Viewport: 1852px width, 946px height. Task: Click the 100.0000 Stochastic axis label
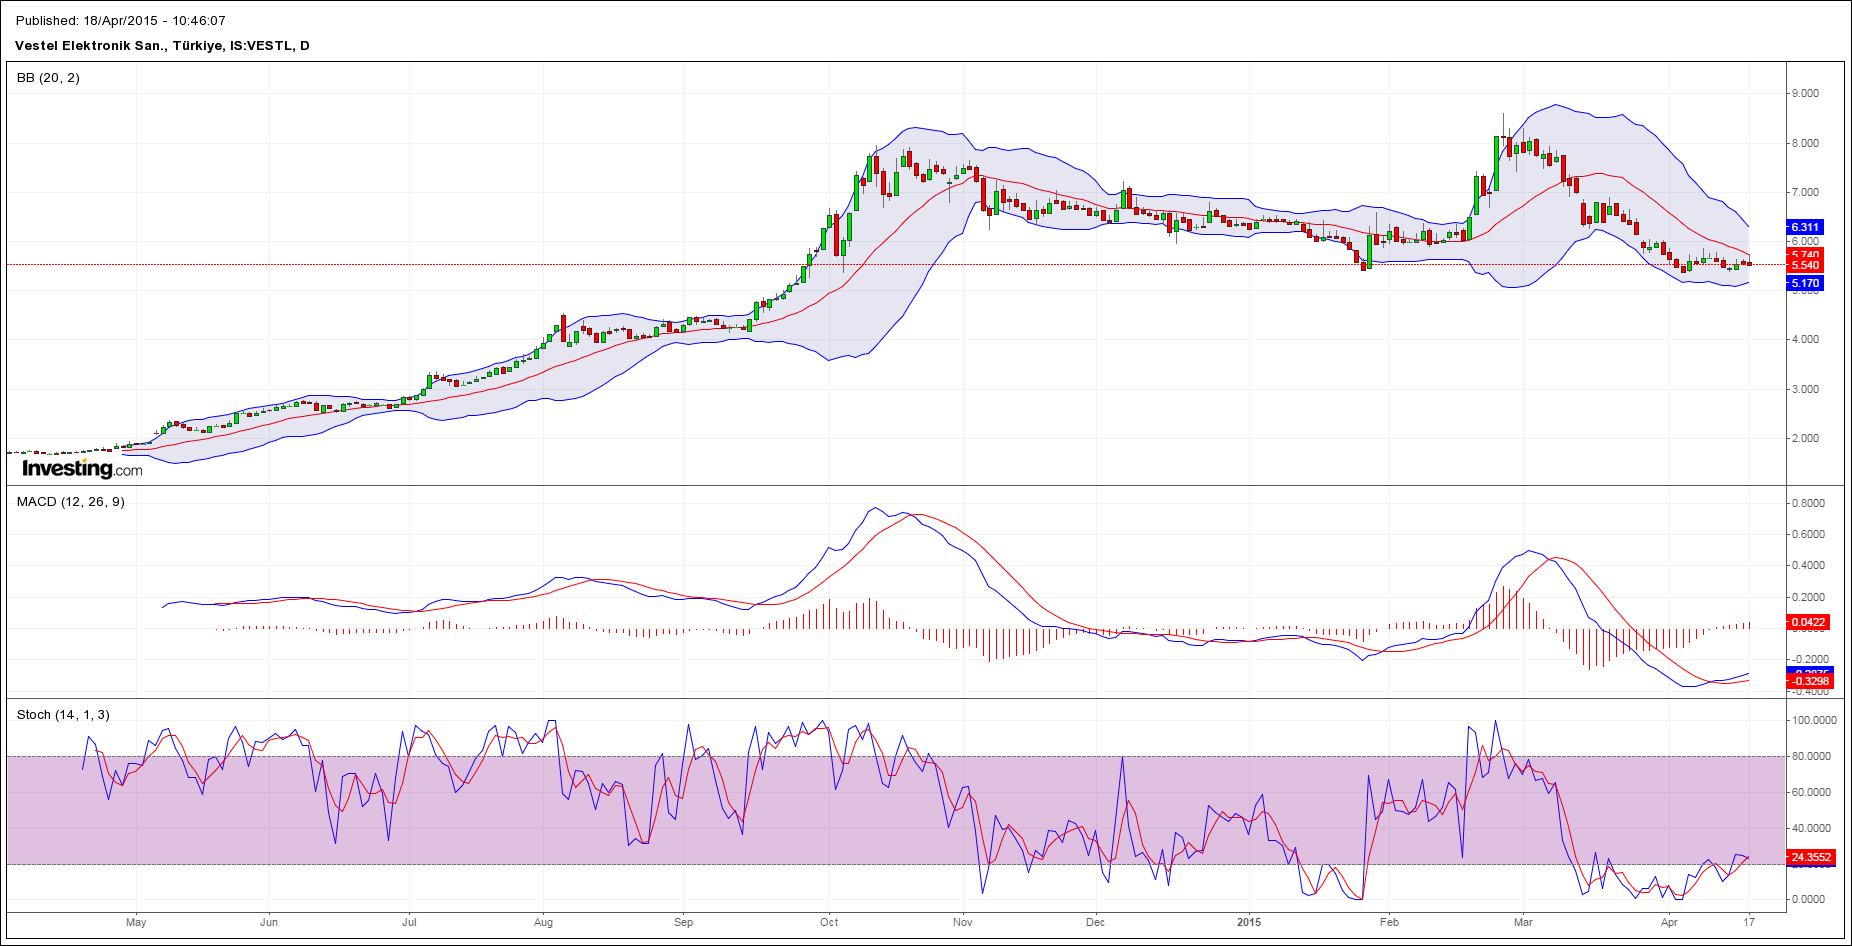(x=1814, y=720)
